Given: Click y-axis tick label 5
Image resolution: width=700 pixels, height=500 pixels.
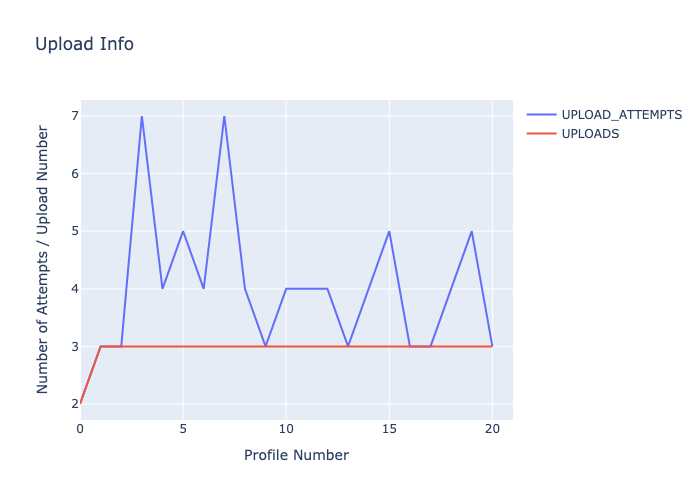Looking at the screenshot, I should click(x=73, y=231).
